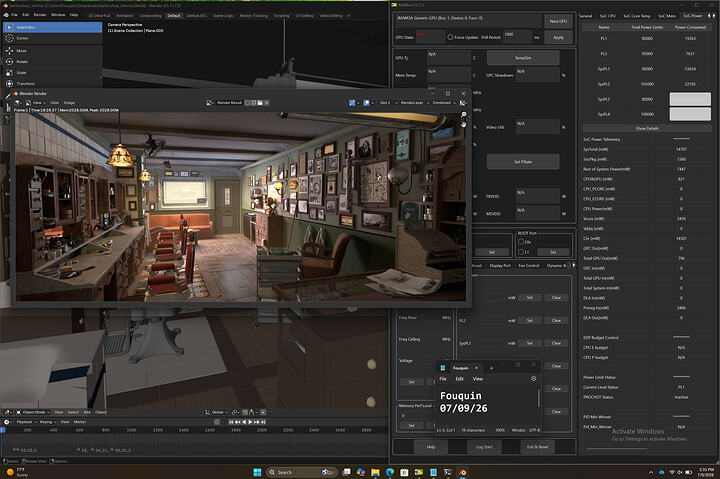The image size is (720, 479).
Task: Click the unlink X icon beside Render Result
Action: (267, 103)
